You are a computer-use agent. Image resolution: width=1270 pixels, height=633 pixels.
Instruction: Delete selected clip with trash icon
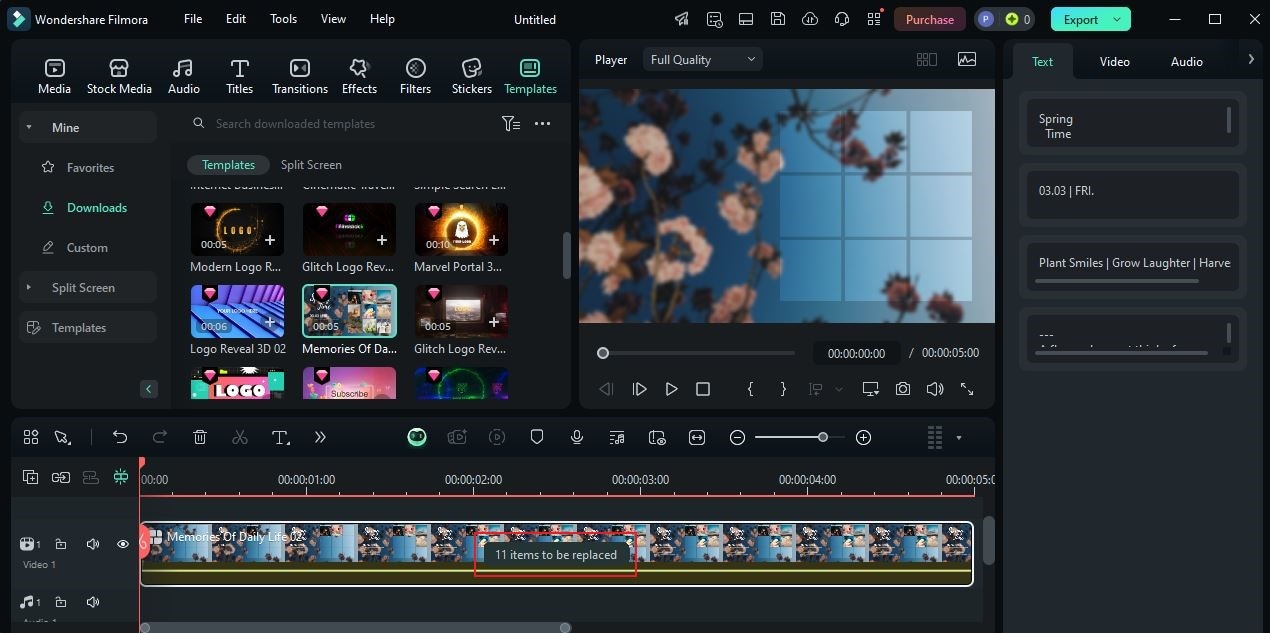(200, 437)
